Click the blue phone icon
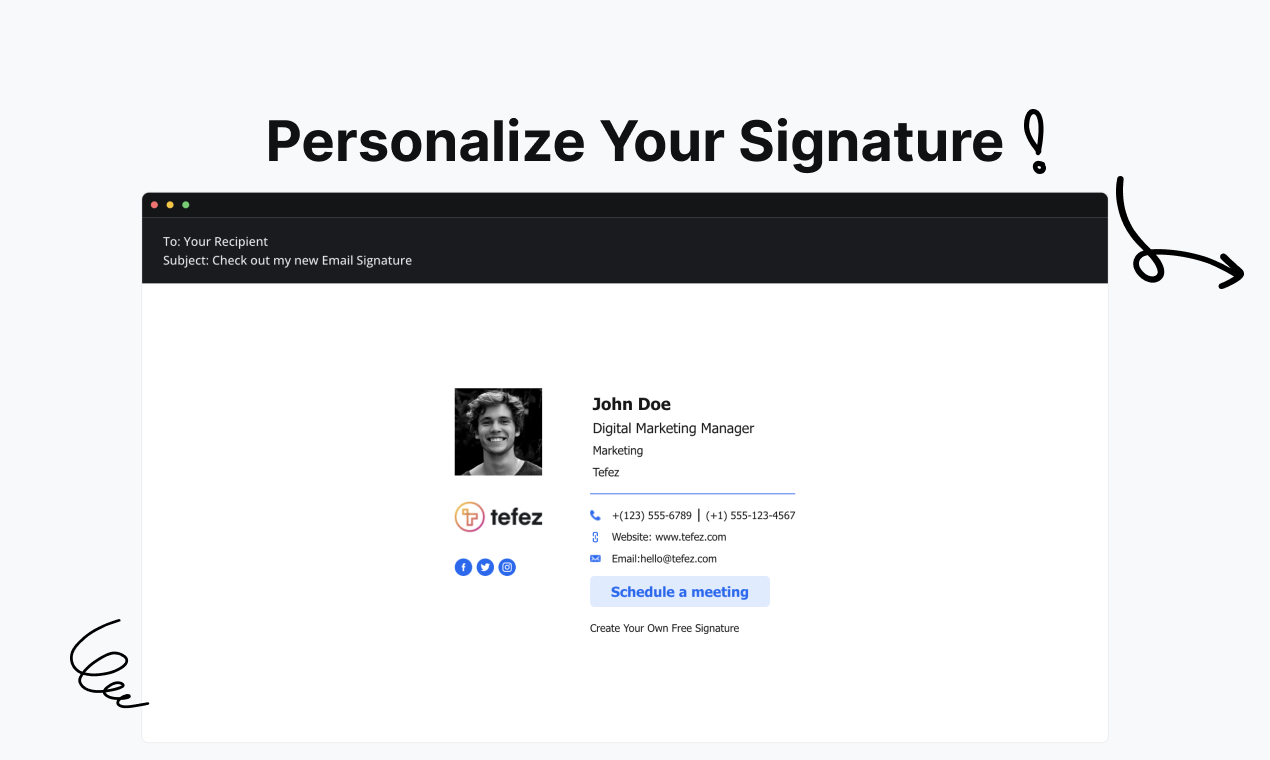Viewport: 1270px width, 760px height. pos(595,516)
